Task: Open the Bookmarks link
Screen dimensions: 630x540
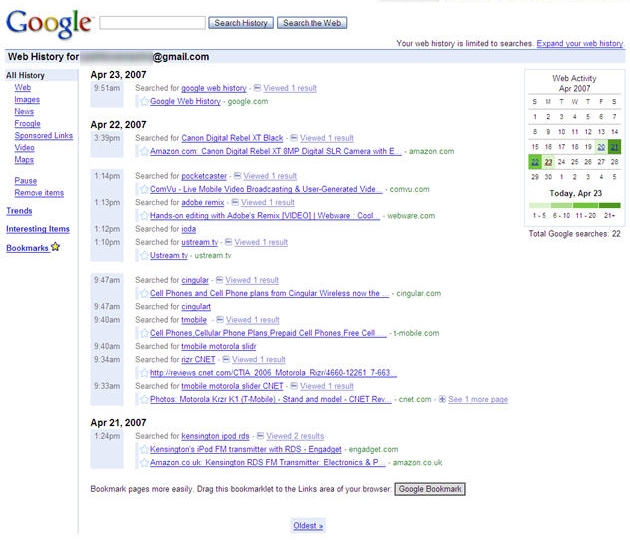Action: pyautogui.click(x=27, y=248)
